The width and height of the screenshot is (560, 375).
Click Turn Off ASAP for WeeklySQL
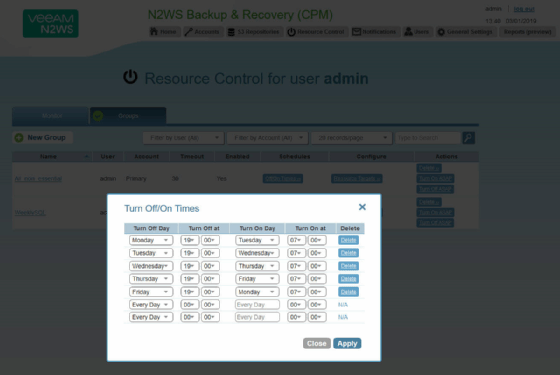pyautogui.click(x=435, y=223)
